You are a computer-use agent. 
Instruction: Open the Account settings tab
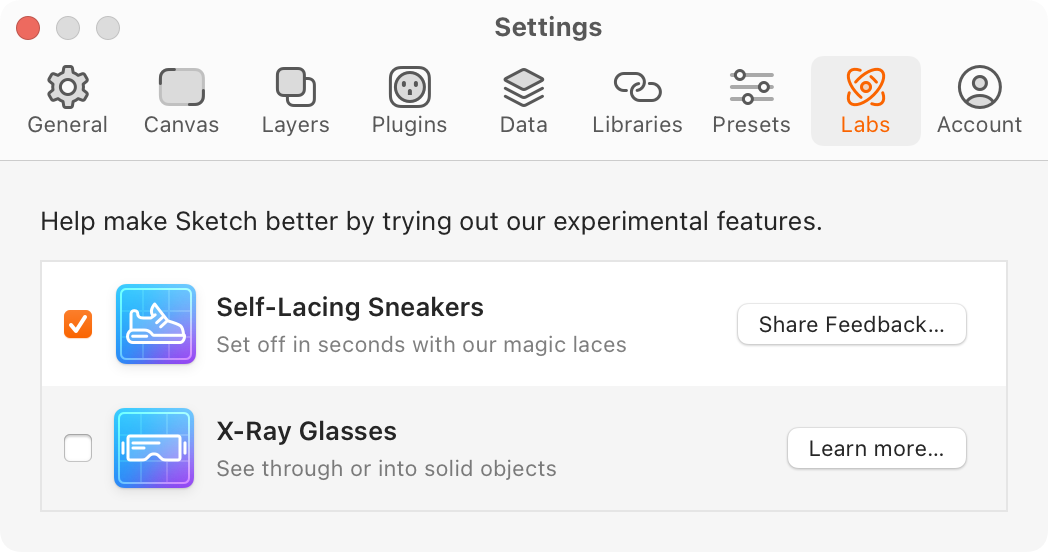coord(979,101)
